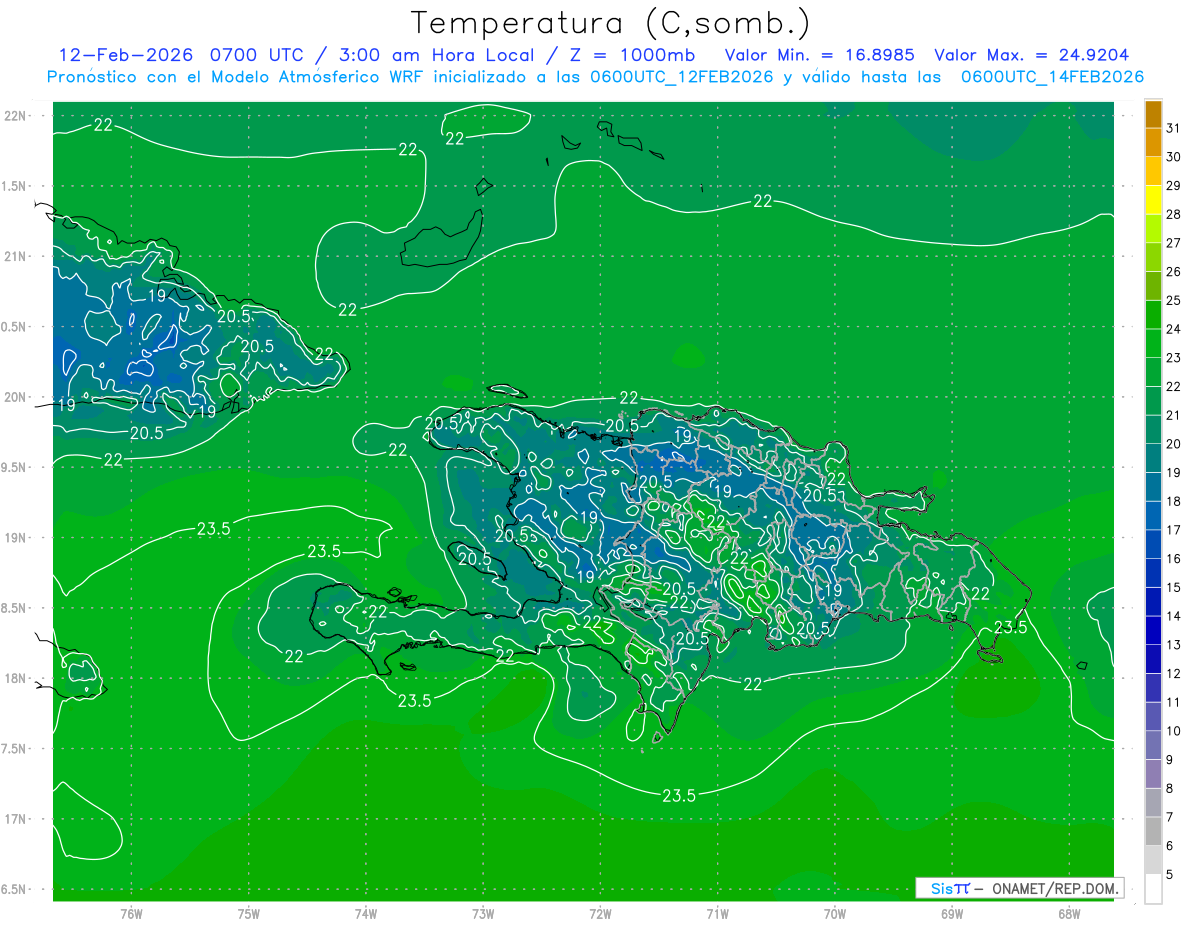Click the "24" label on the color scale

(1174, 329)
